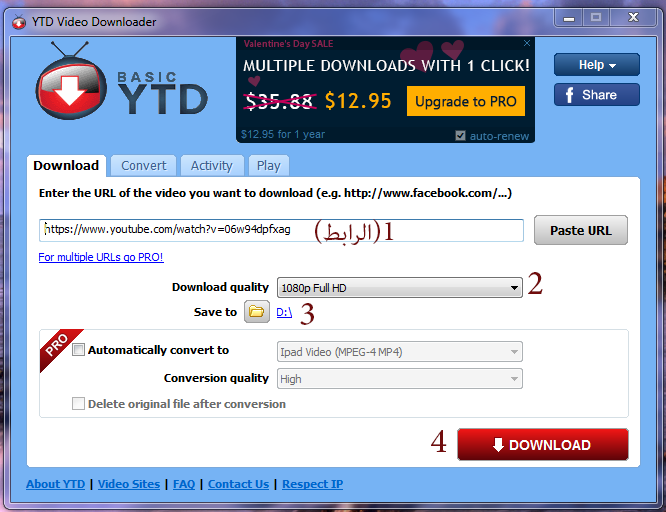Click the D:\ save path link
The width and height of the screenshot is (666, 512).
284,312
